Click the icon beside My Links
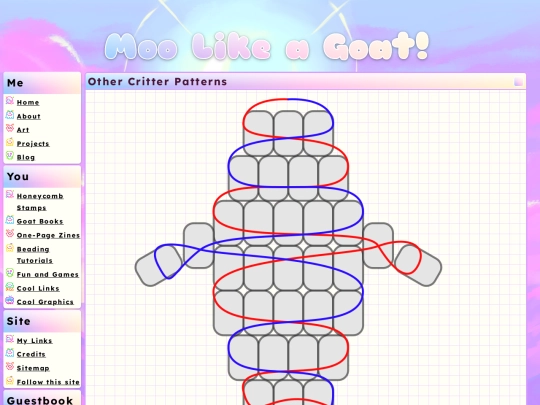The width and height of the screenshot is (540, 405). pyautogui.click(x=10, y=339)
